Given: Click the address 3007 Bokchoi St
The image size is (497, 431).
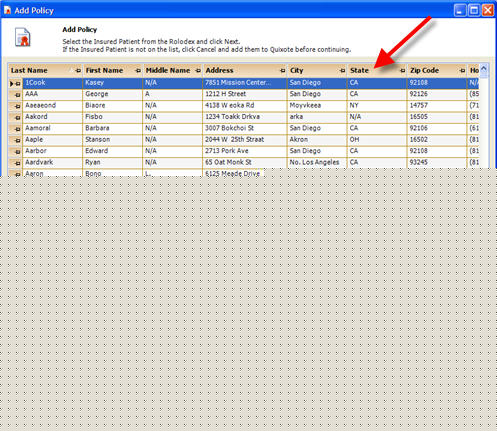Looking at the screenshot, I should pyautogui.click(x=229, y=128).
